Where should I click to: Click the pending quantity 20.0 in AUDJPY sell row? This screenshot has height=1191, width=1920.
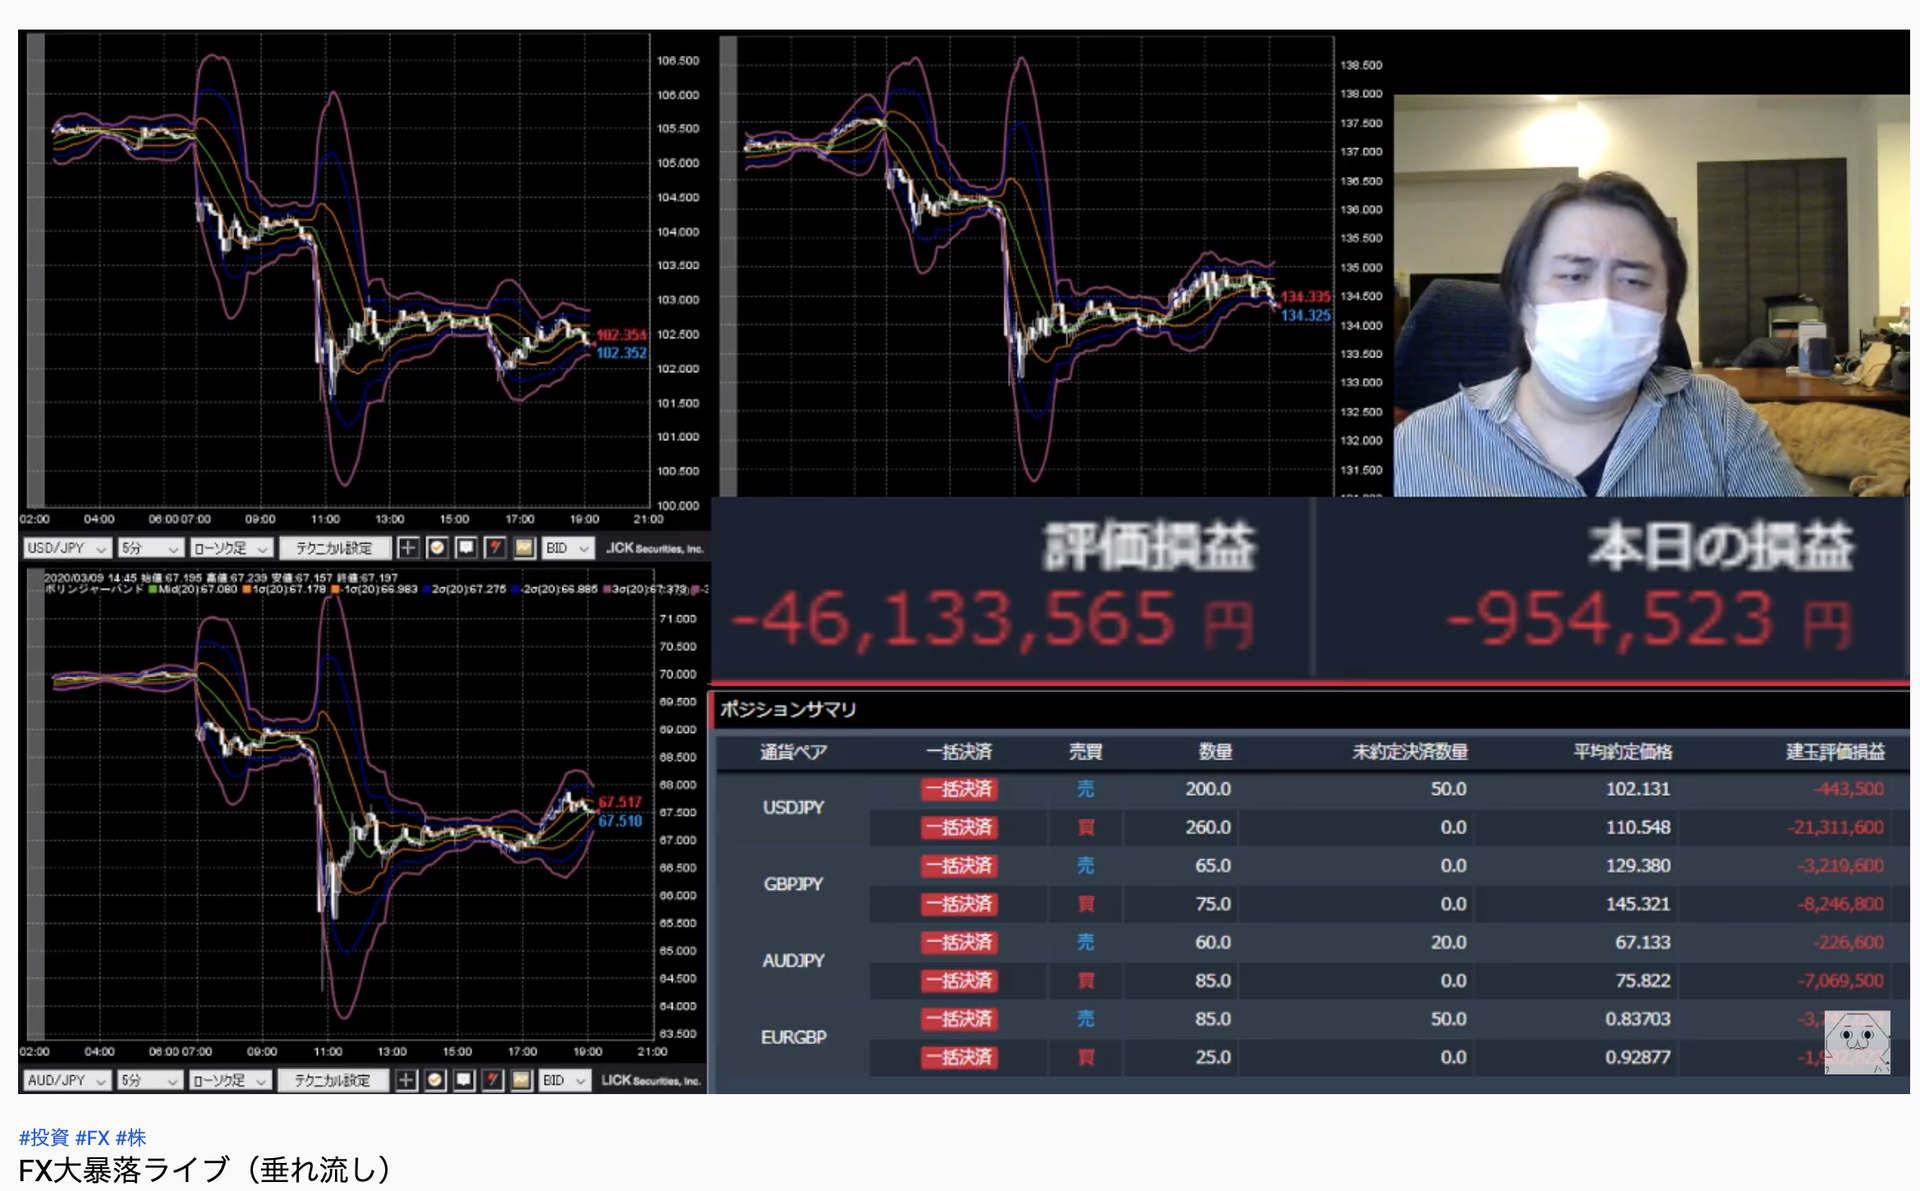1448,942
